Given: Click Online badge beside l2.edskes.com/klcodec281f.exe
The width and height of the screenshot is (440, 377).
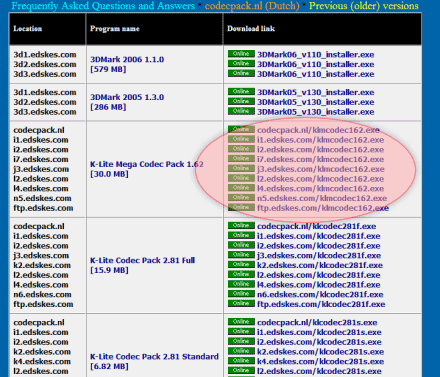Looking at the screenshot, I should click(x=241, y=274).
